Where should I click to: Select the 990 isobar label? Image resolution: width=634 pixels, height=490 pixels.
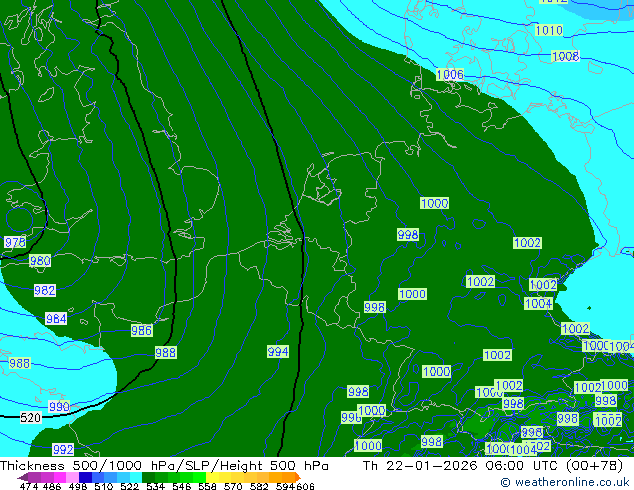59,406
